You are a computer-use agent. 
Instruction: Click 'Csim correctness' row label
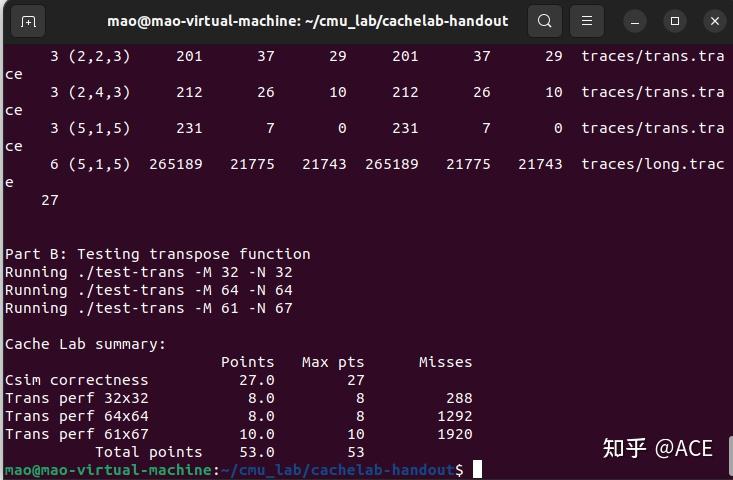77,380
